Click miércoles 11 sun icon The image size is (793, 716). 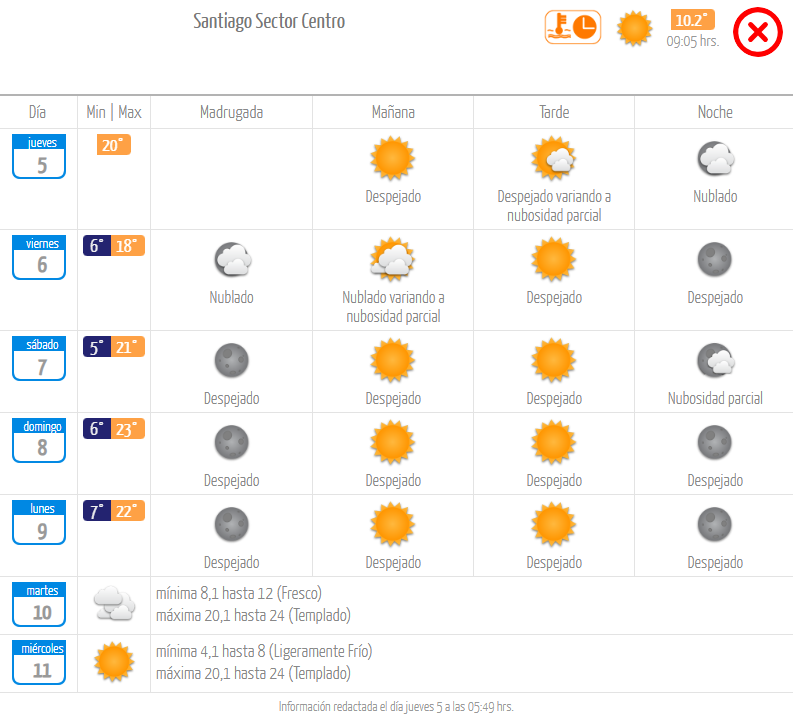114,662
